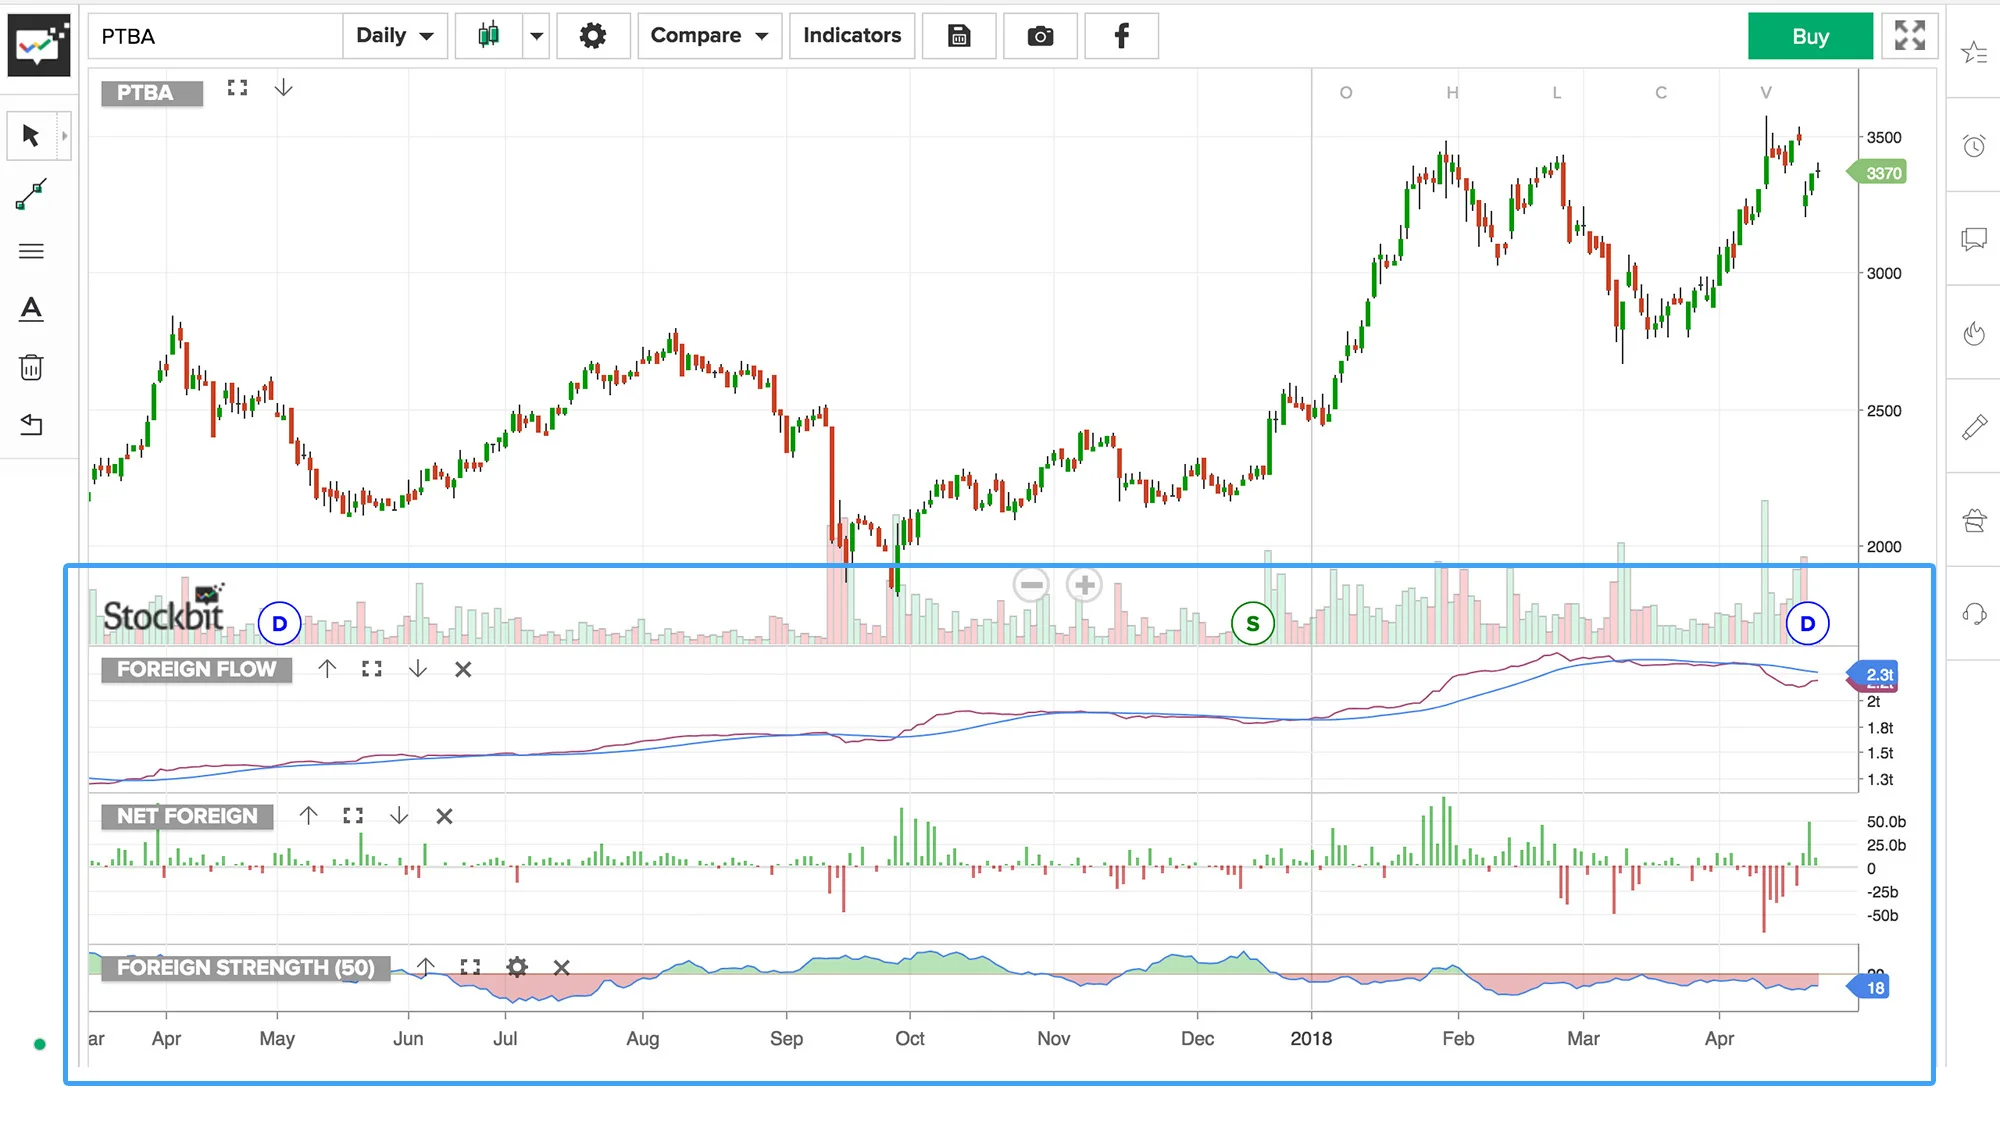Click the PTBA symbol input field

[x=215, y=36]
